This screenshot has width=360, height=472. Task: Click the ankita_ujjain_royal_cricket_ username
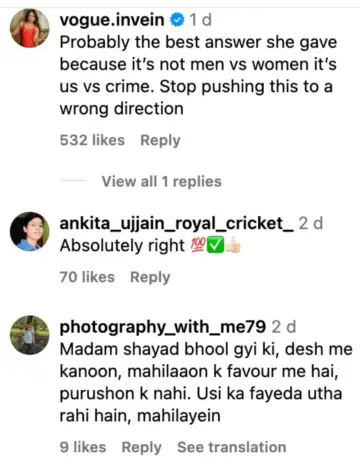[x=177, y=223]
